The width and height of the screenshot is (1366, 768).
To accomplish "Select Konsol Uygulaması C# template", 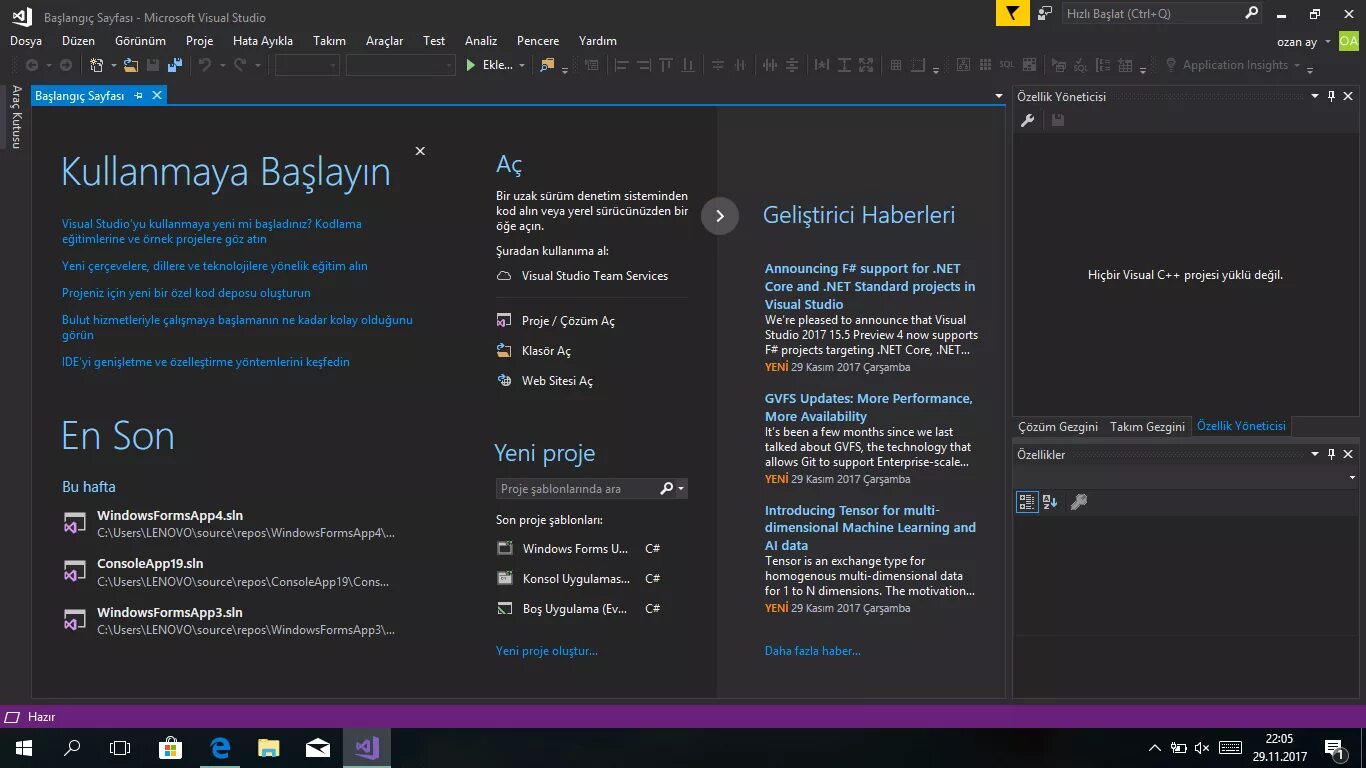I will [578, 579].
